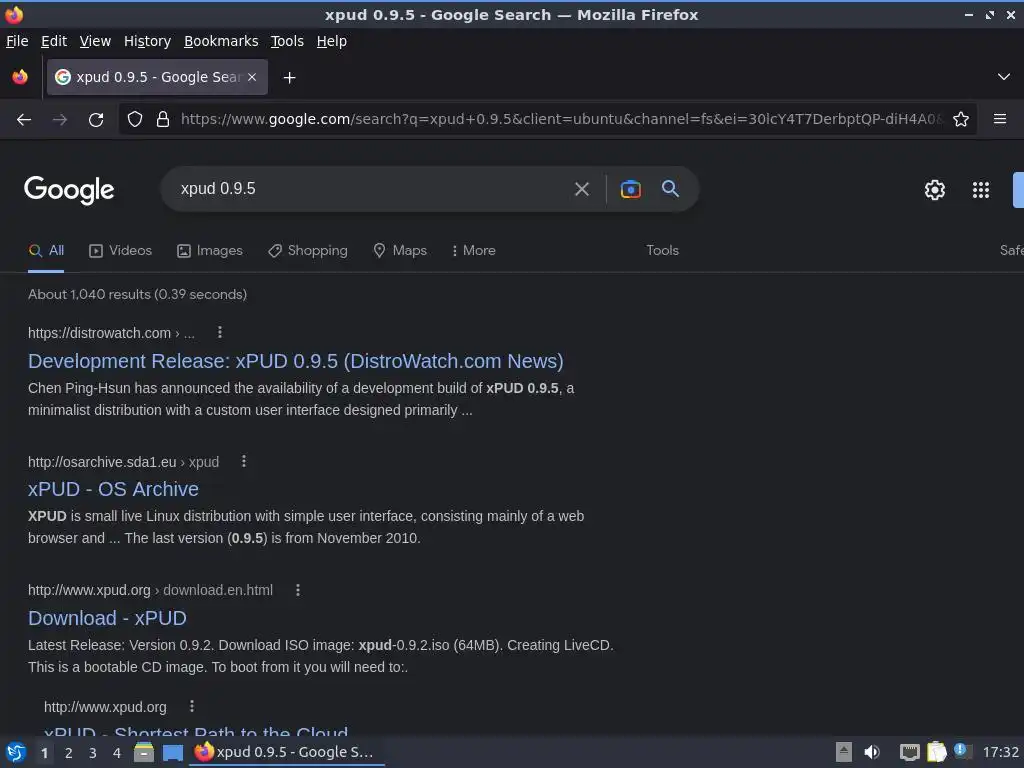Expand the list all tabs chevron
The width and height of the screenshot is (1024, 768).
[x=1004, y=77]
